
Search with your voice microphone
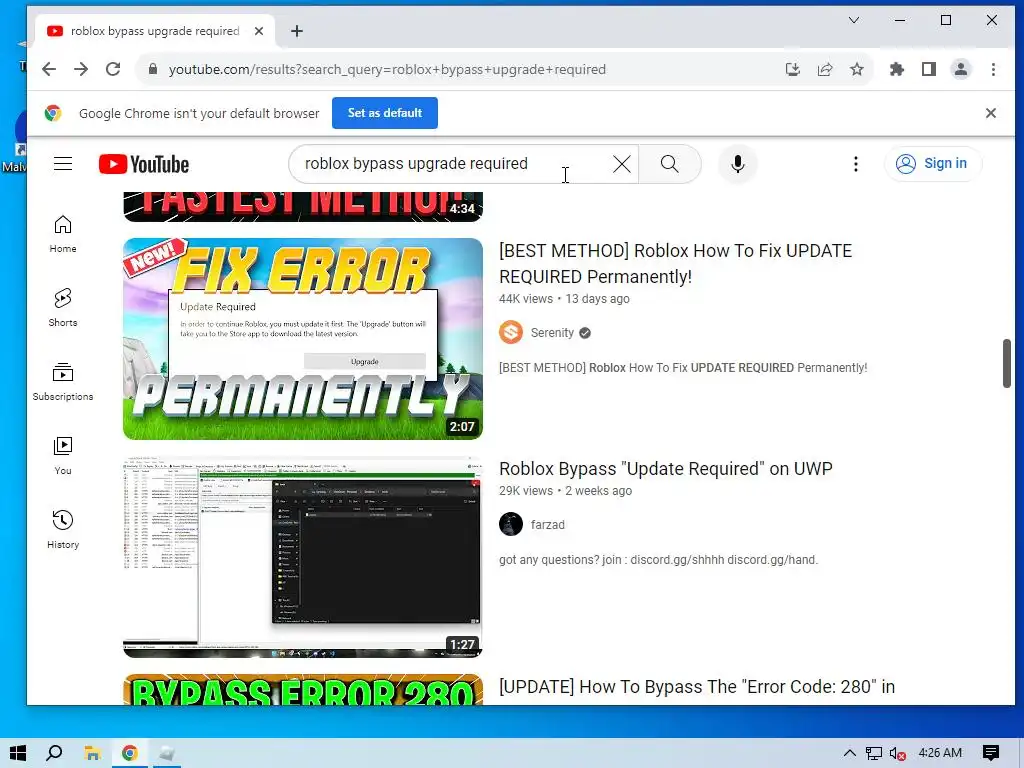coord(738,164)
